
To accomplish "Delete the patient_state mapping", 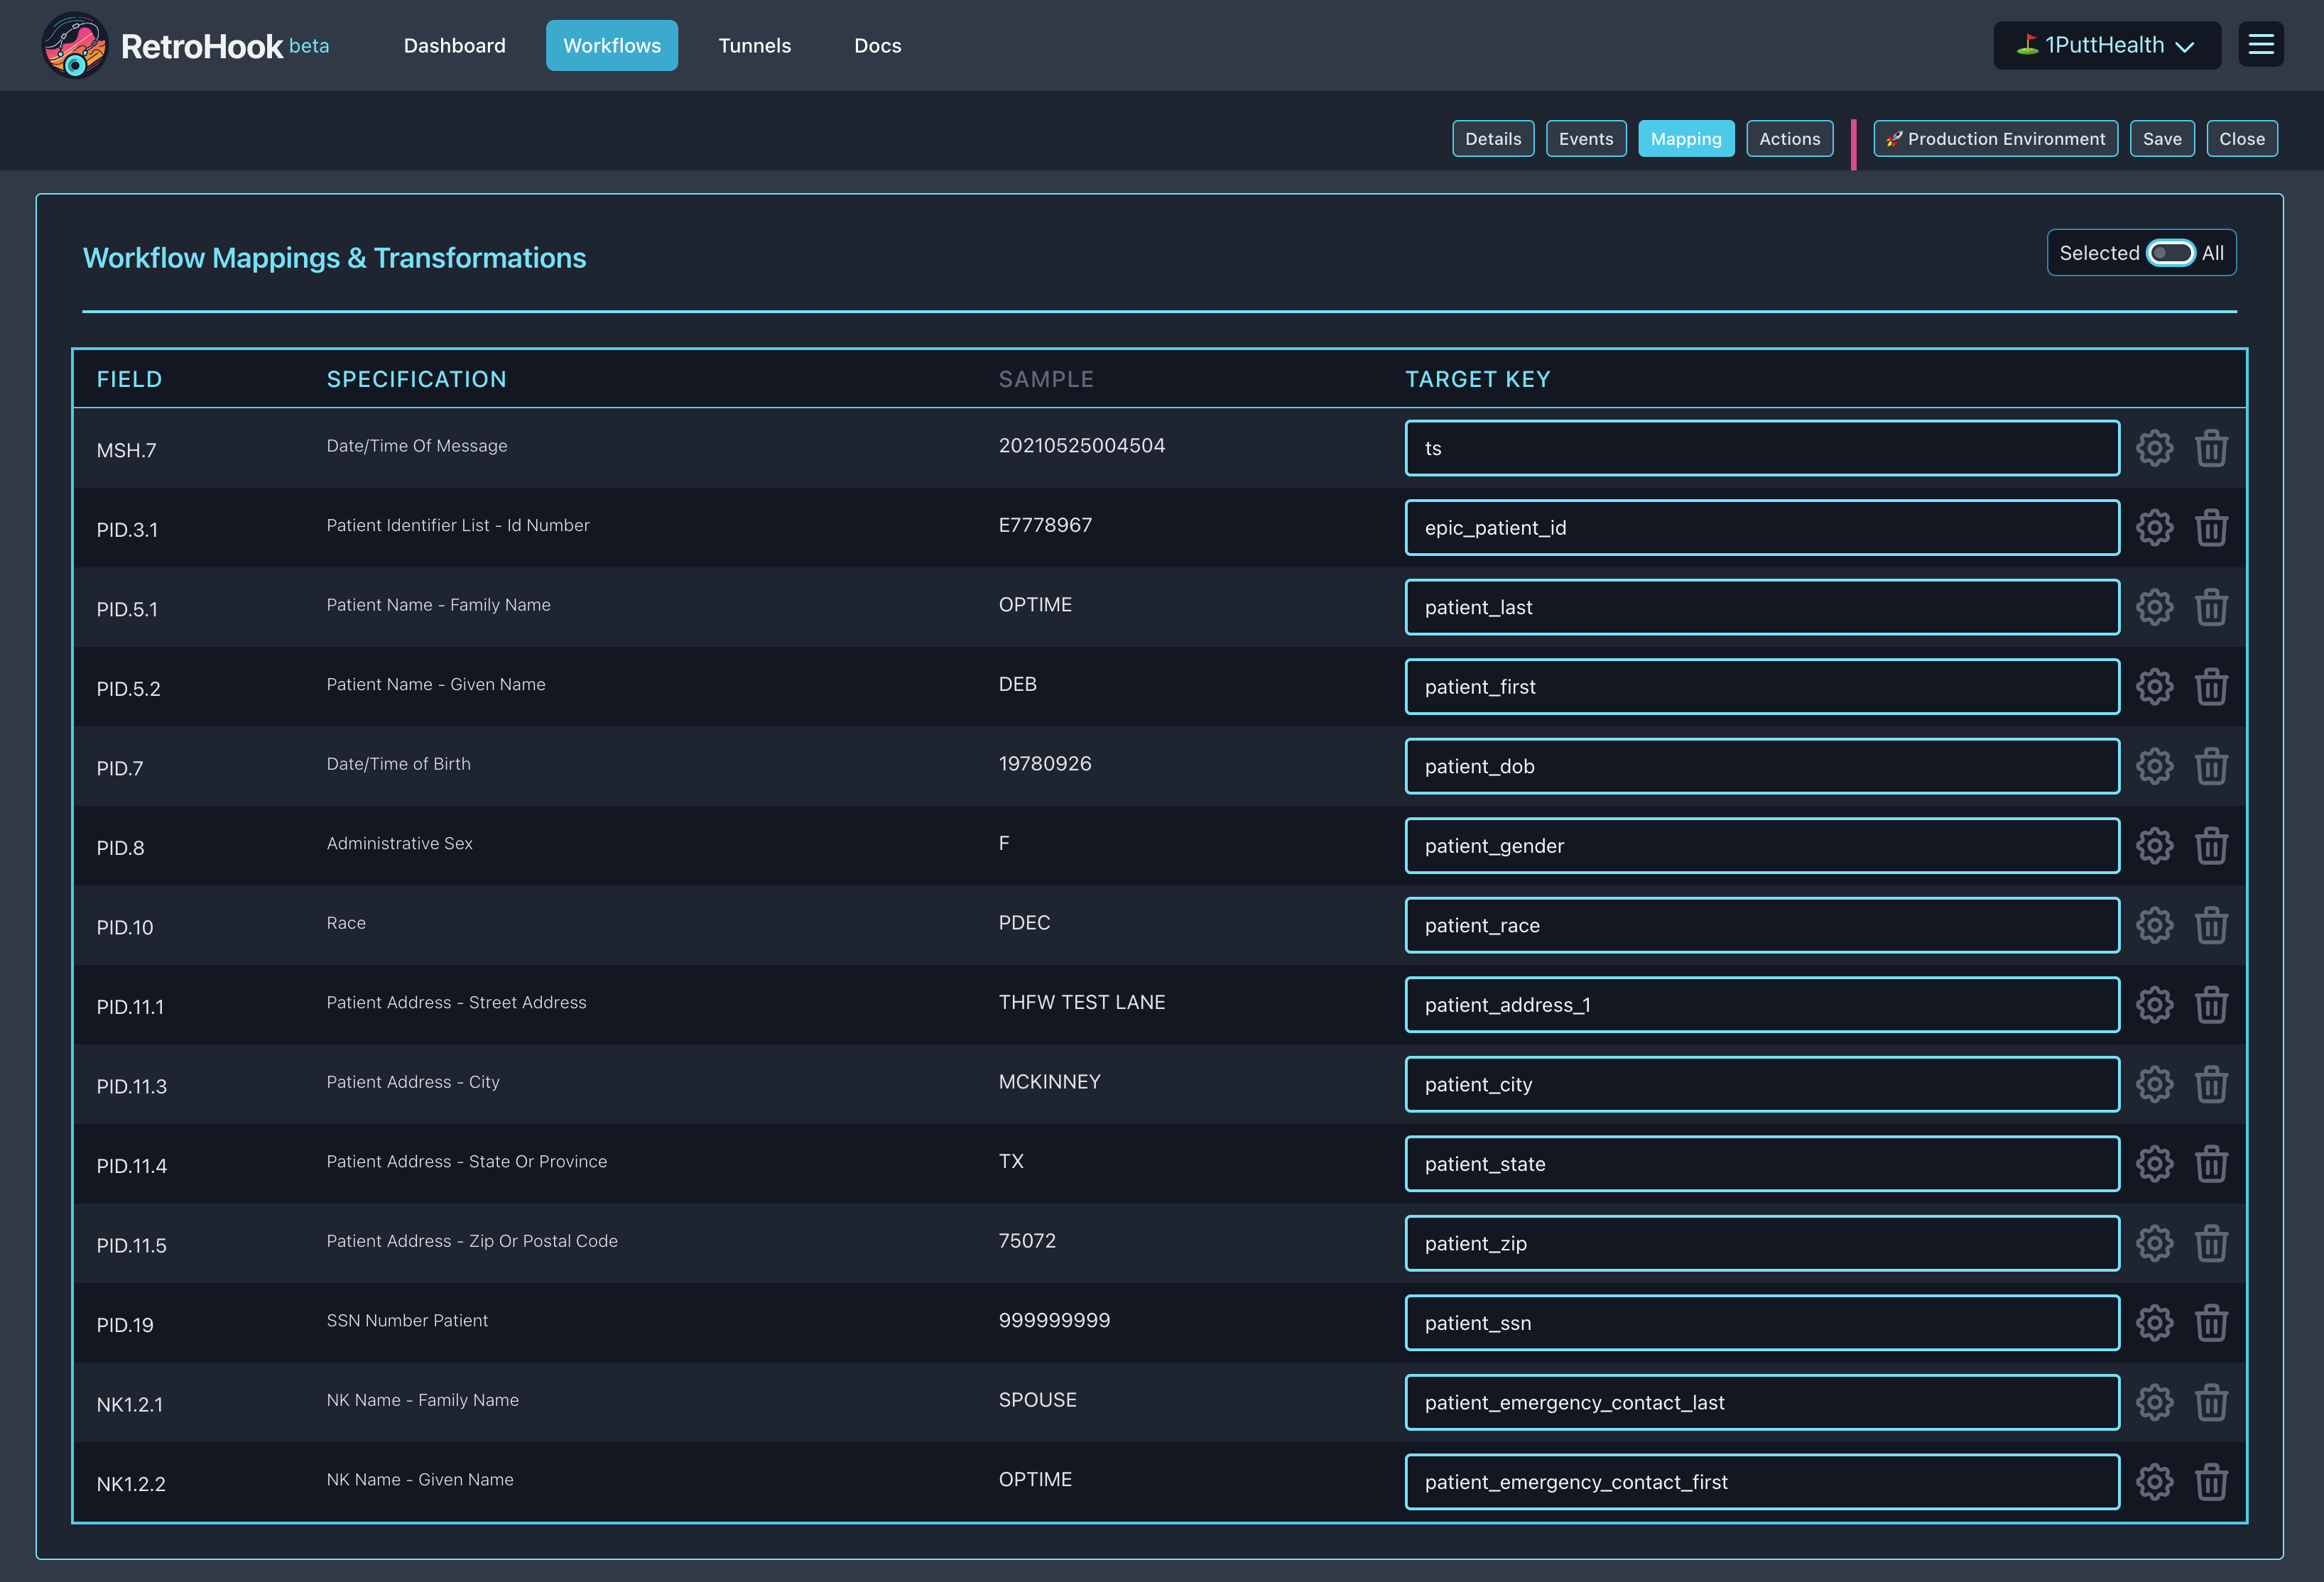I will [2211, 1164].
